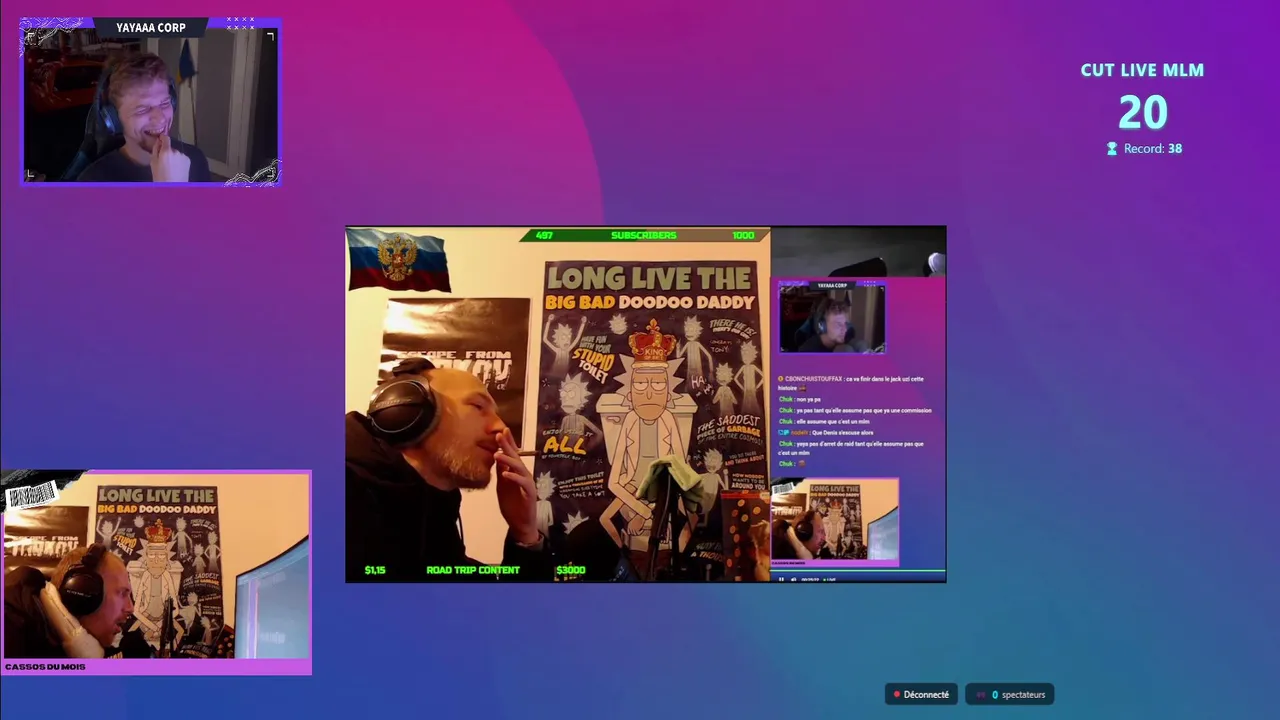Click the CASSOS DU MOIS caption
1280x720 pixels.
(45, 667)
